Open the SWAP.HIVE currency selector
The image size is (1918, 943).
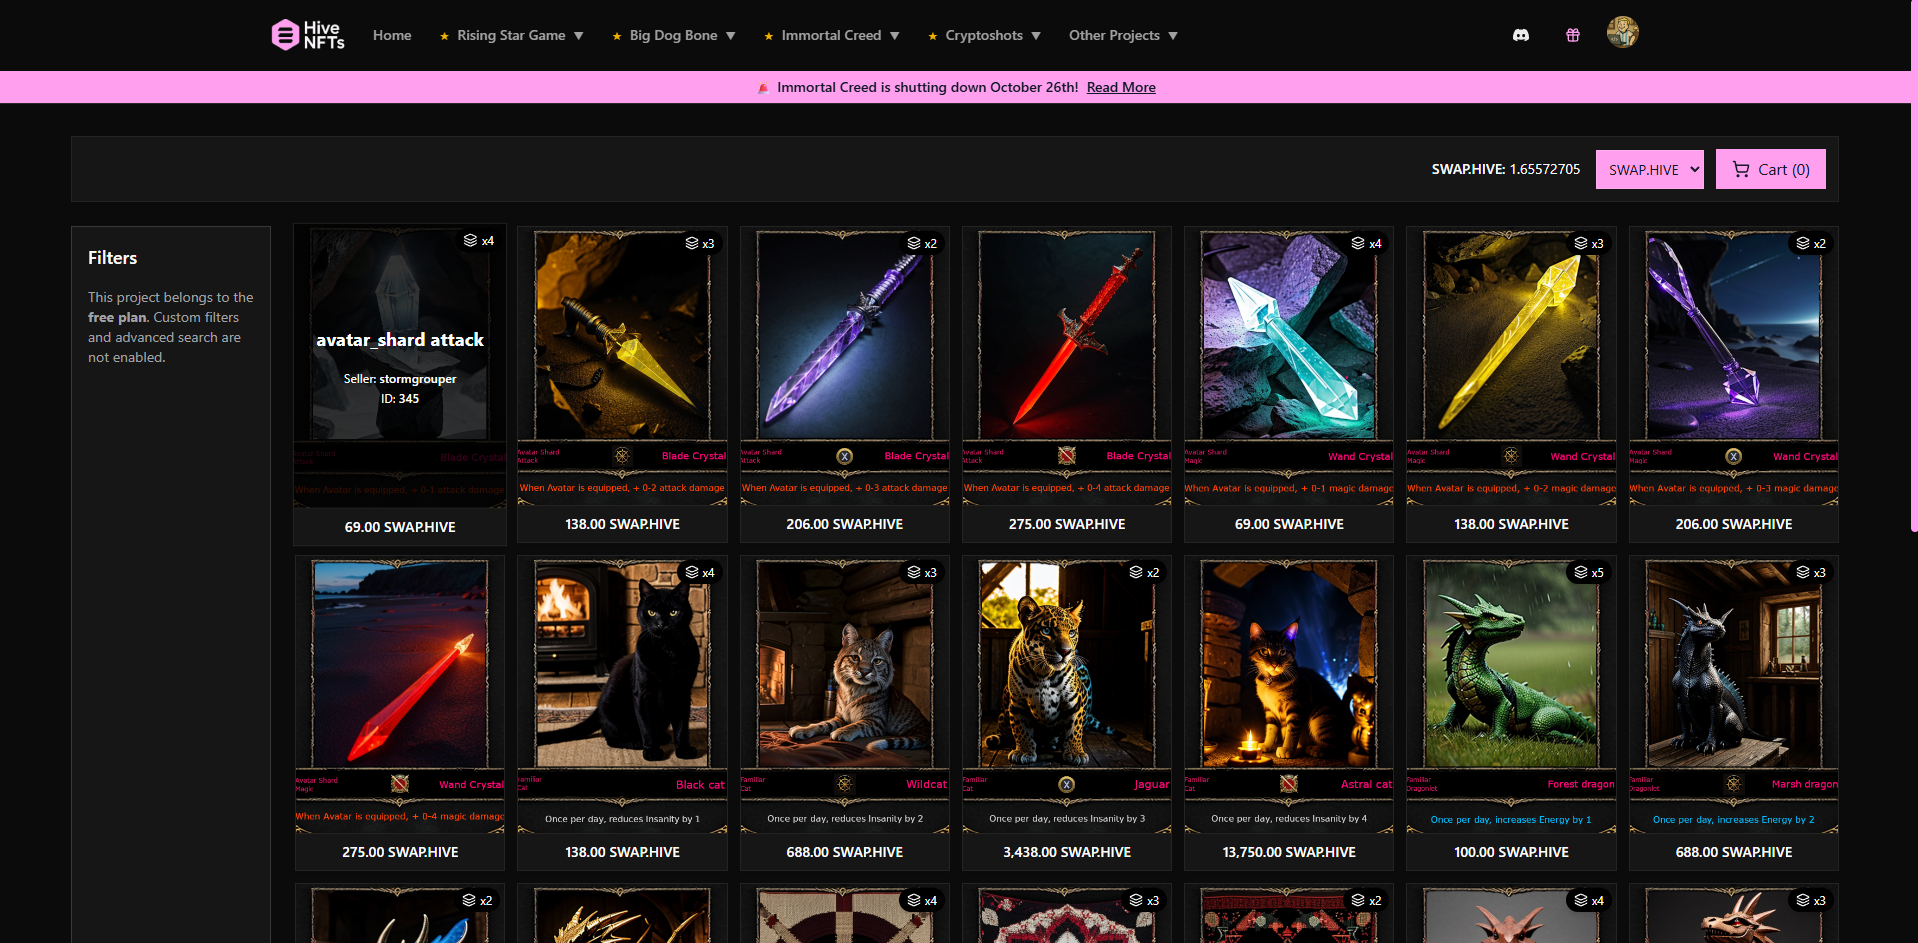click(1649, 170)
